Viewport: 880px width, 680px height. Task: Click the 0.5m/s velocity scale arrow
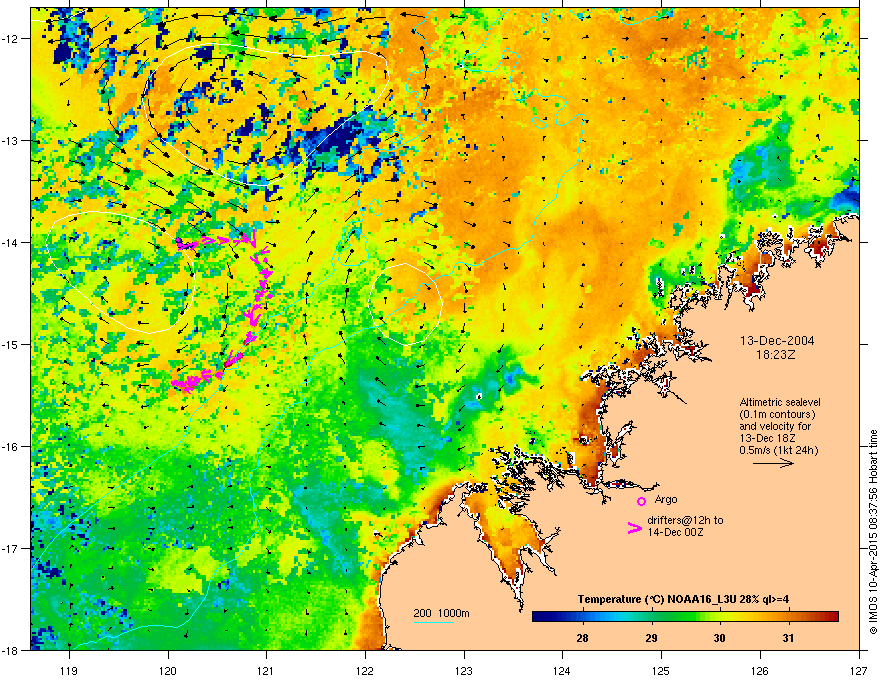(773, 463)
